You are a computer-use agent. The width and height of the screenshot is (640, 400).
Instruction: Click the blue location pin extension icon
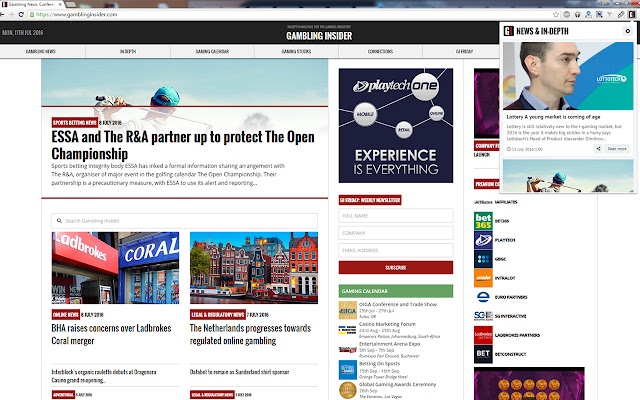pos(588,14)
